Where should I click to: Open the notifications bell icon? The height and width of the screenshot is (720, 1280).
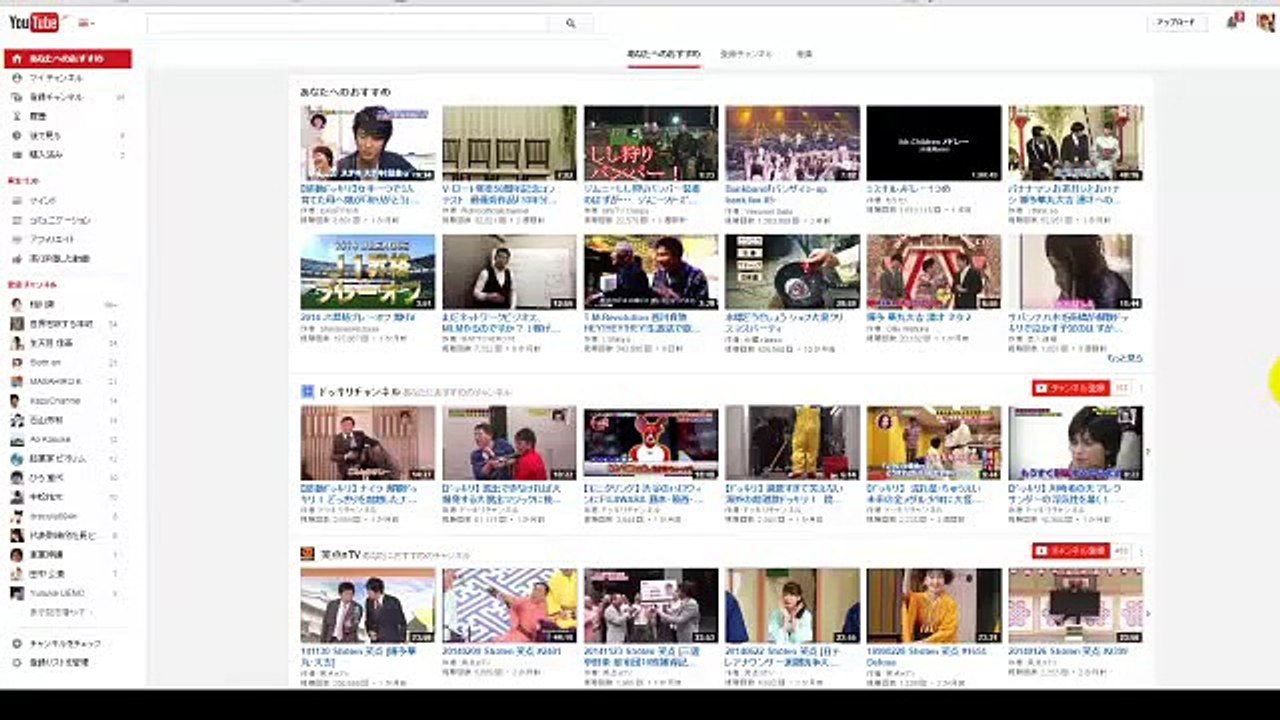1233,22
